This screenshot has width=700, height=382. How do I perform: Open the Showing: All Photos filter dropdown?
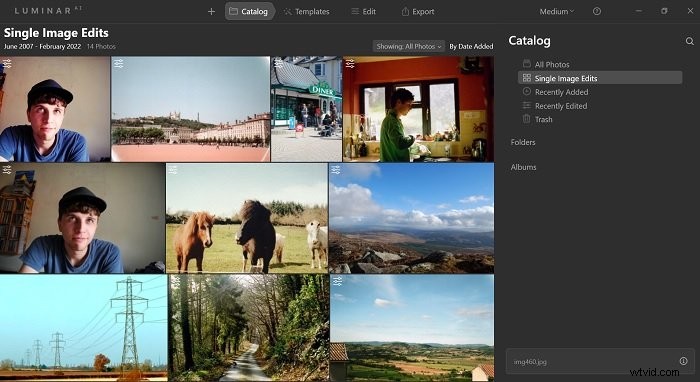pyautogui.click(x=408, y=46)
